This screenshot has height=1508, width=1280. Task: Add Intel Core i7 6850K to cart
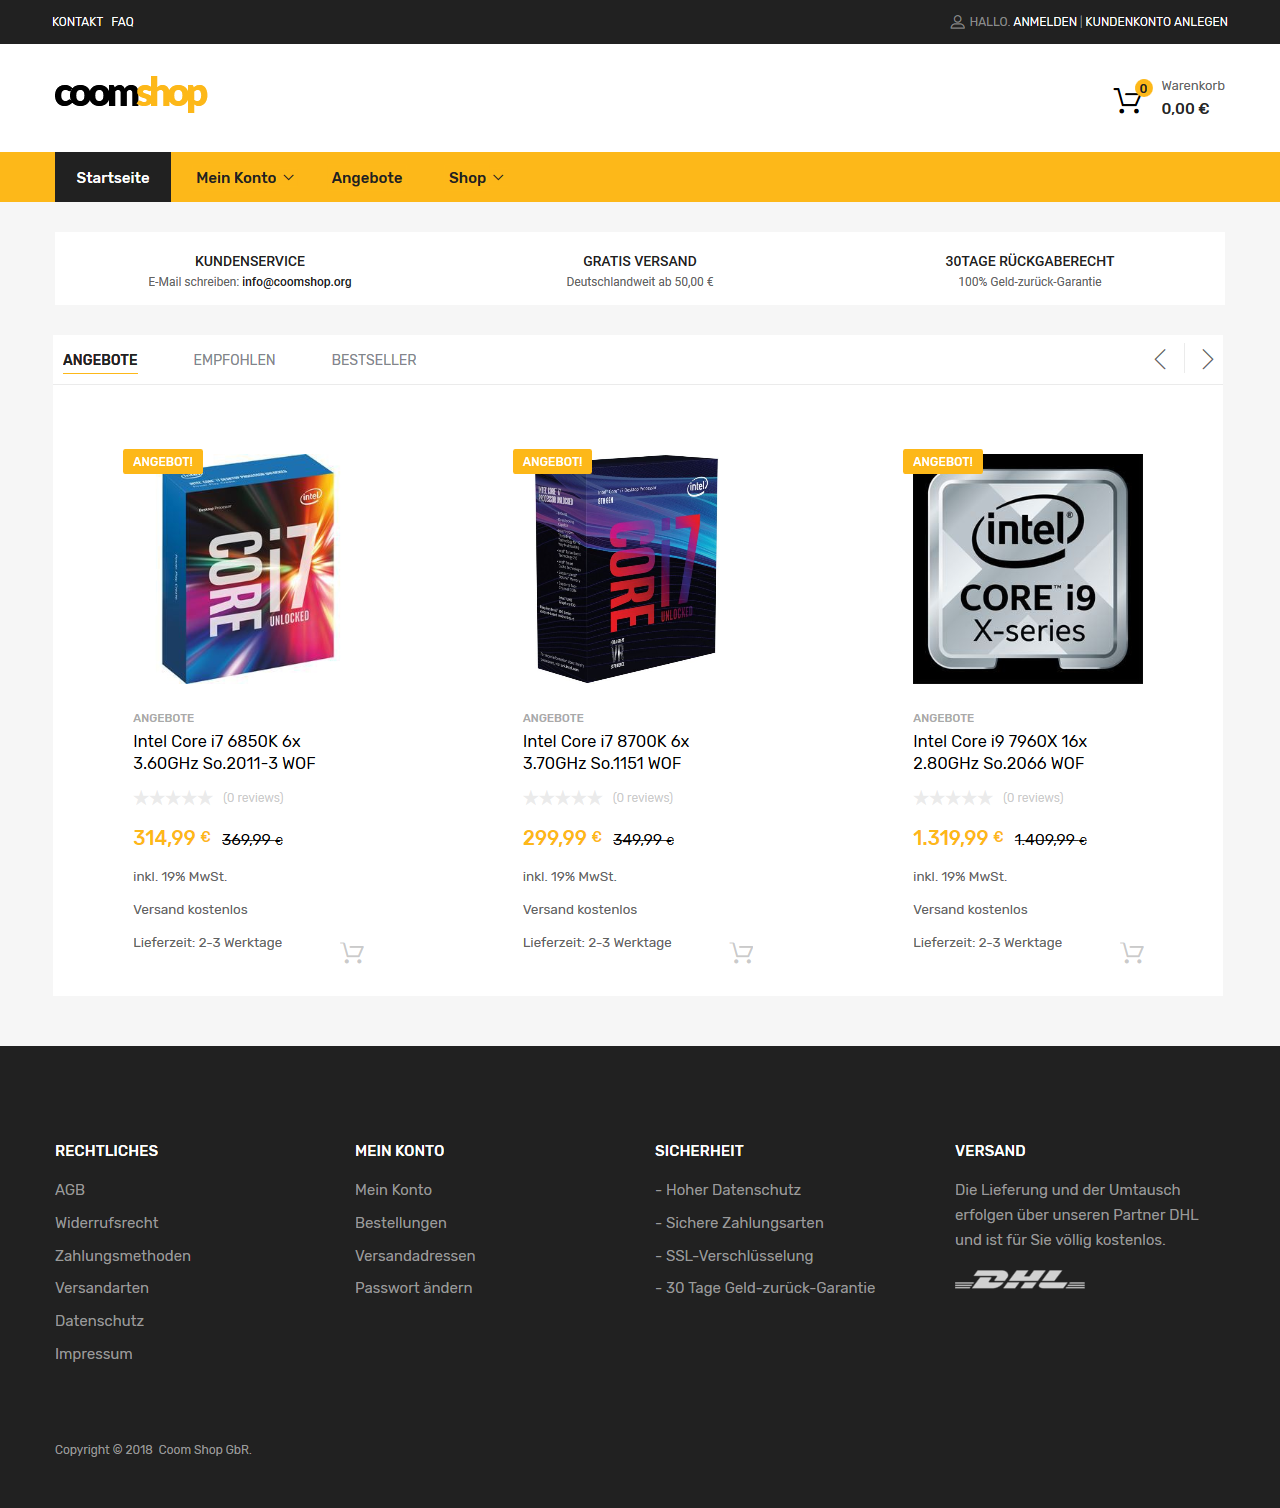pyautogui.click(x=352, y=953)
